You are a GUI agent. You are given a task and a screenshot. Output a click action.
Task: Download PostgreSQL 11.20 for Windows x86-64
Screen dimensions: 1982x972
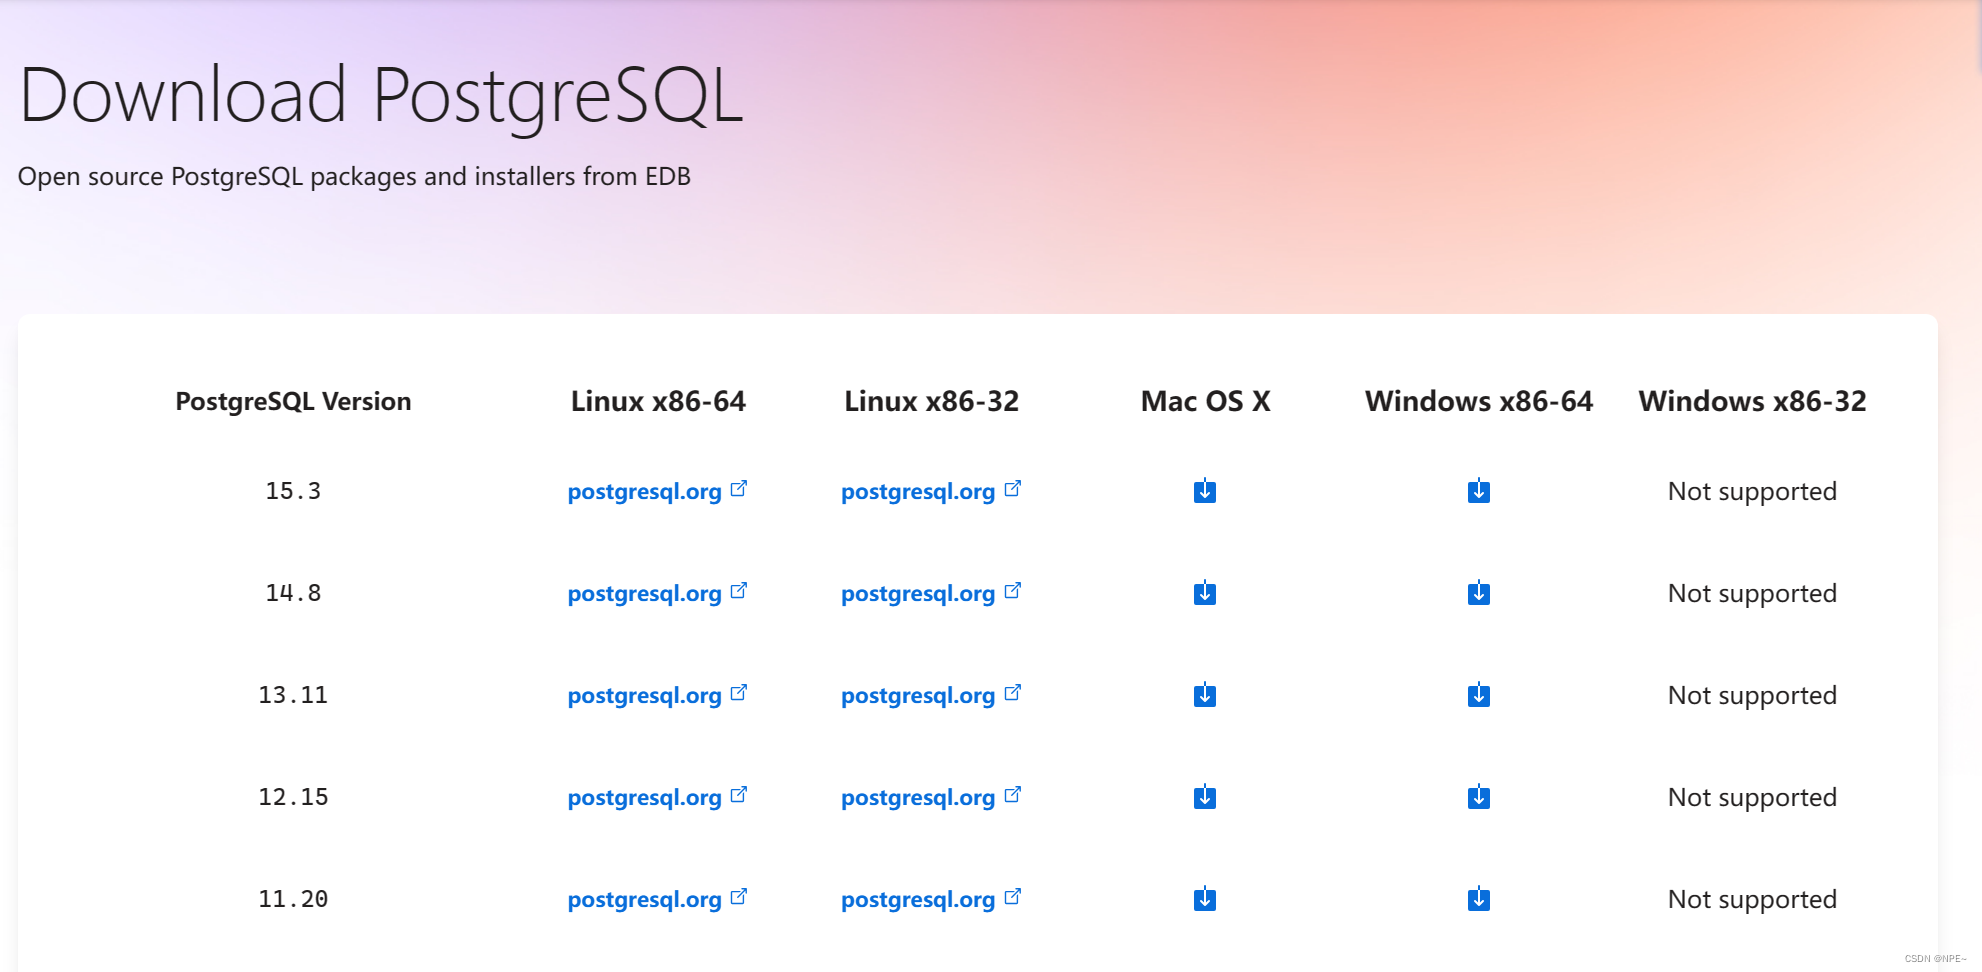[1479, 899]
